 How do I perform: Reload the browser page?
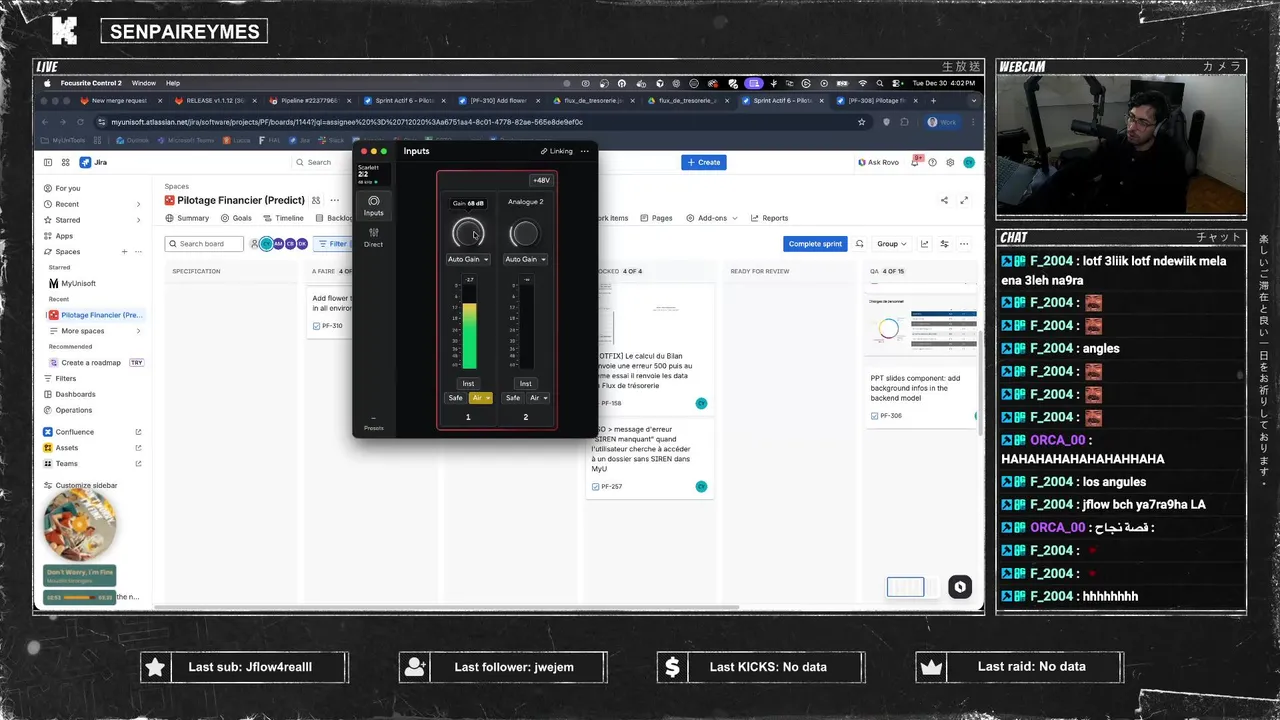pos(80,122)
